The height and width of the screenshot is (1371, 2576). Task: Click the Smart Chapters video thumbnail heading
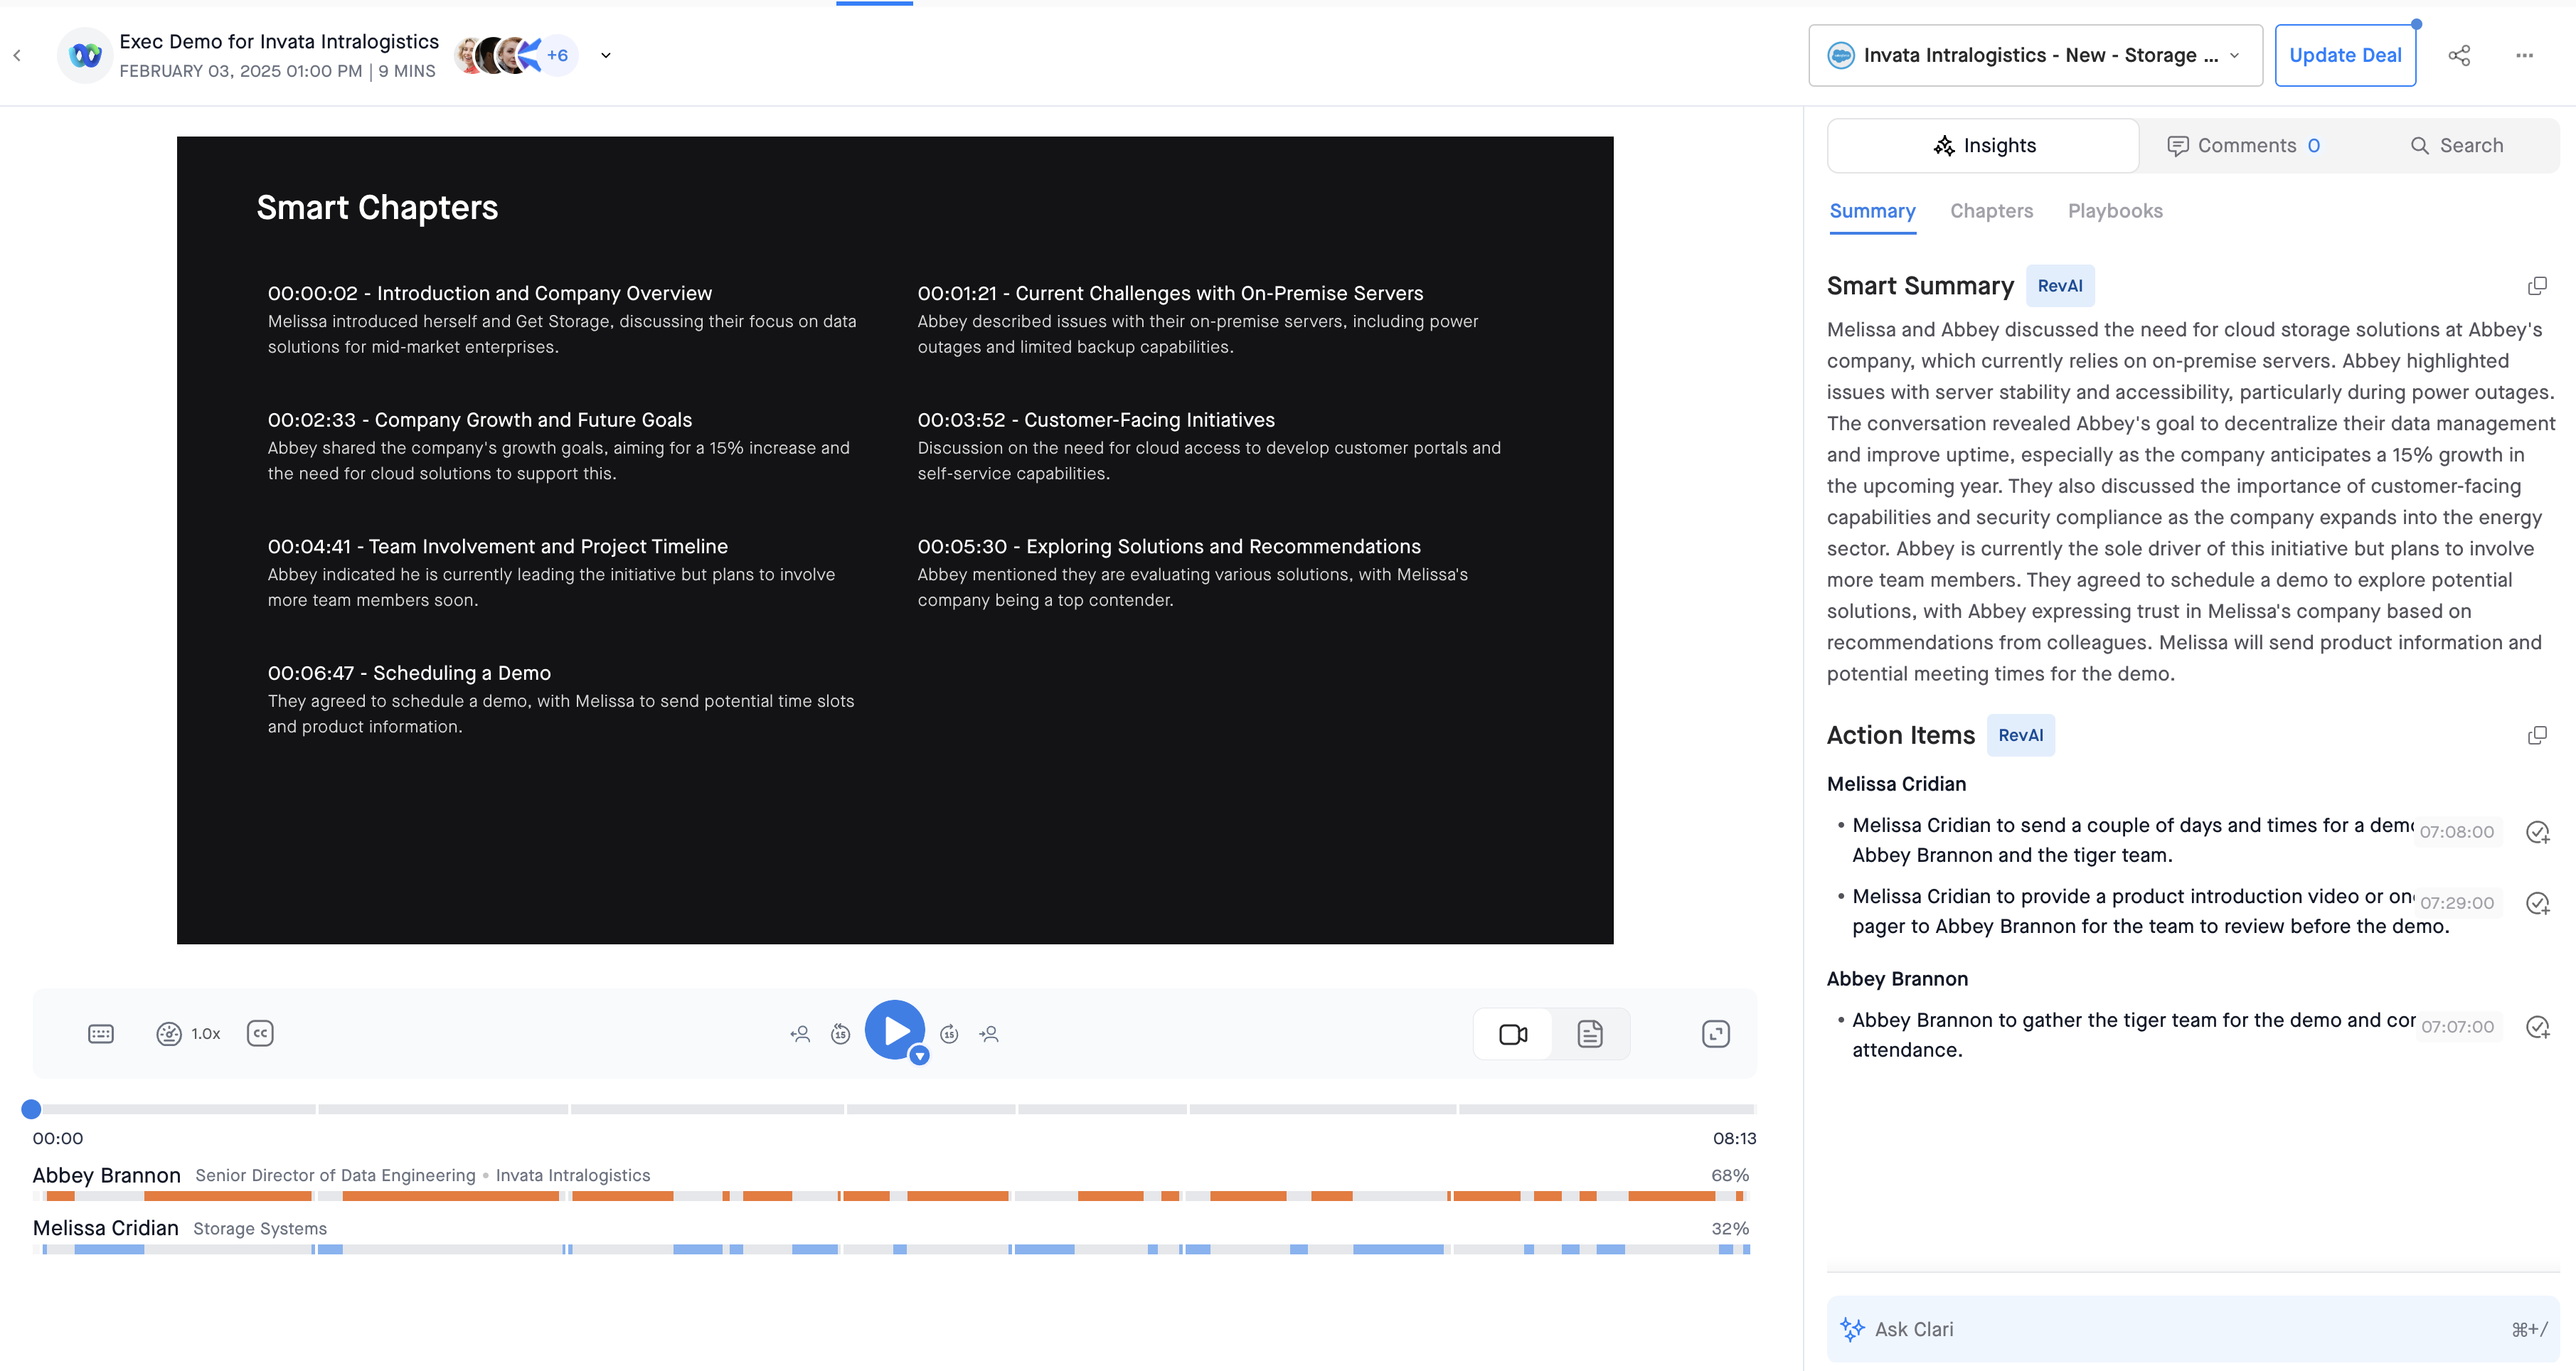pos(377,208)
